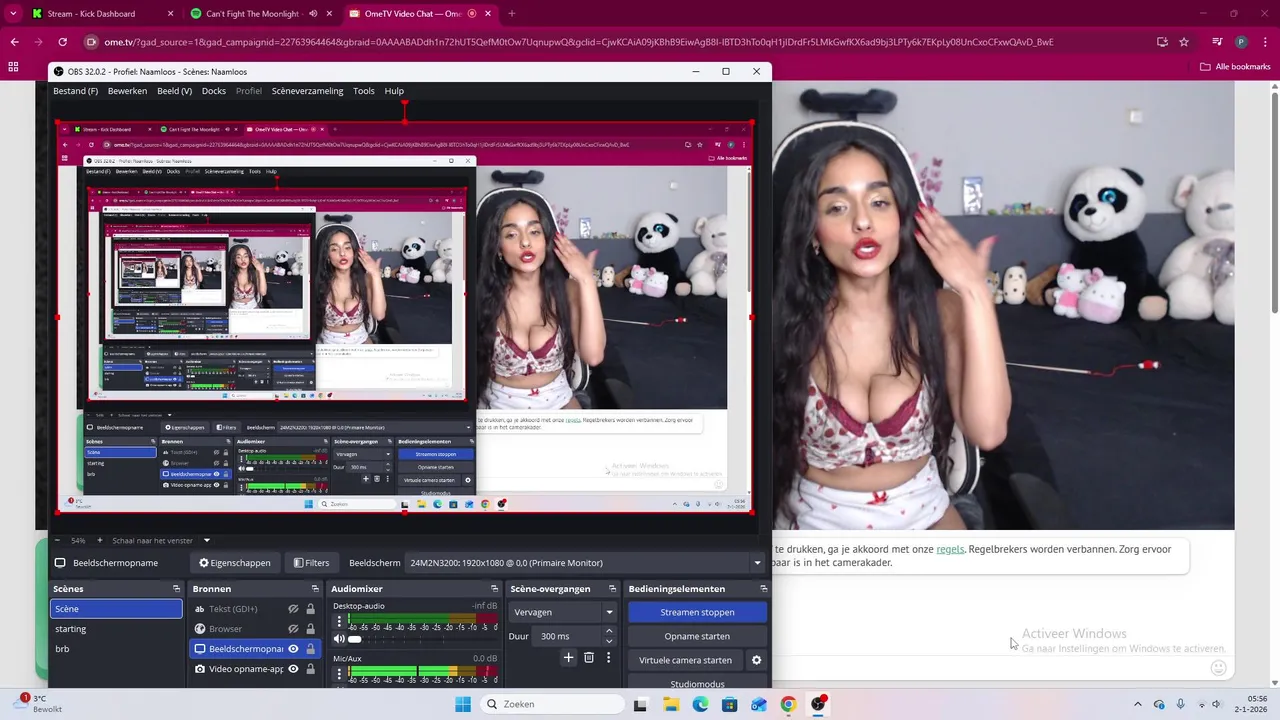
Task: Open Scèneverzameling menu
Action: coord(307,91)
